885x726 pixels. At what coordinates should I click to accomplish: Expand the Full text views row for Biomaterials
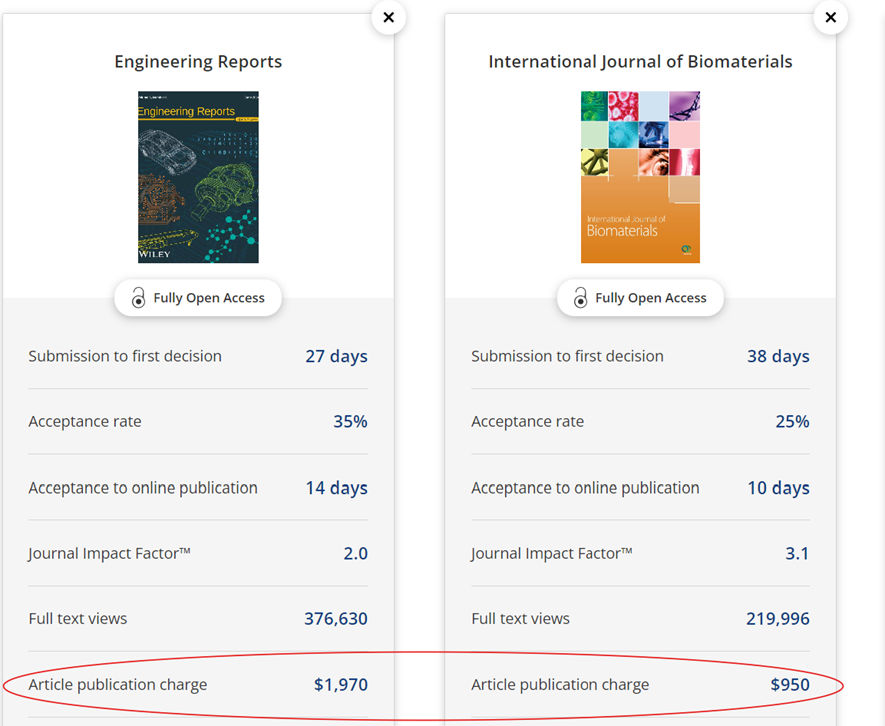[x=640, y=619]
